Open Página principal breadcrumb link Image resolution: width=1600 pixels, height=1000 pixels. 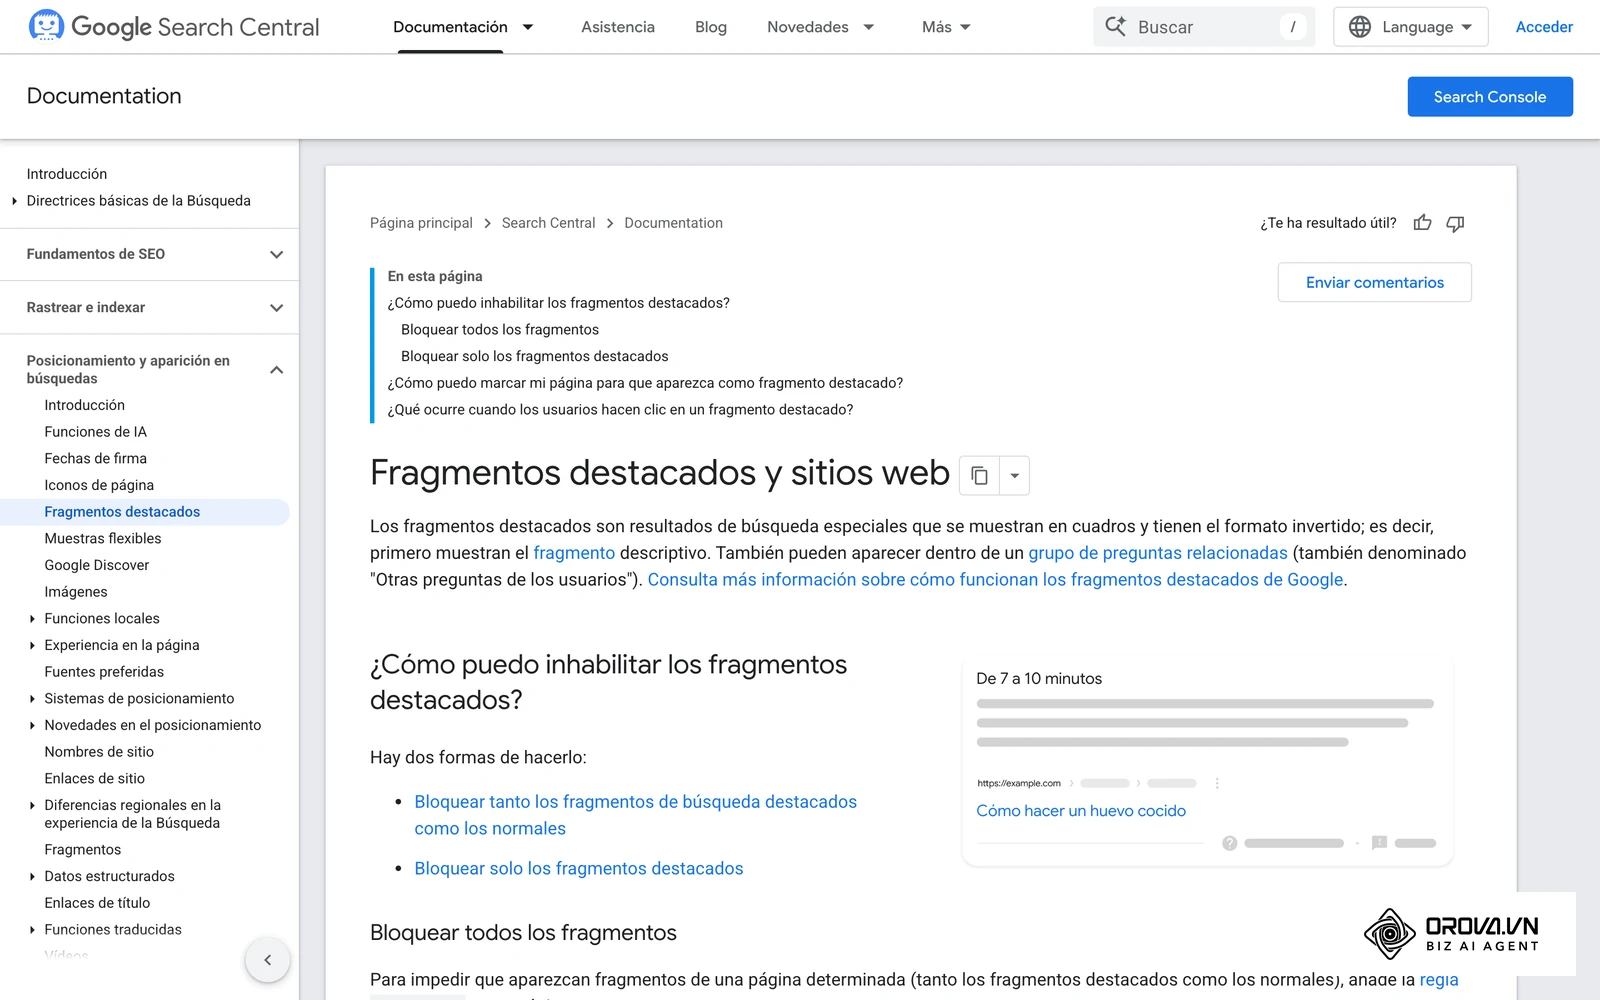421,223
